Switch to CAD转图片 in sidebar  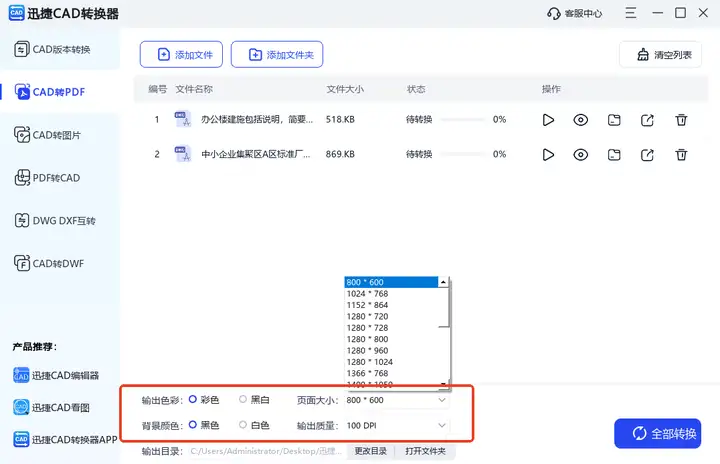point(60,135)
